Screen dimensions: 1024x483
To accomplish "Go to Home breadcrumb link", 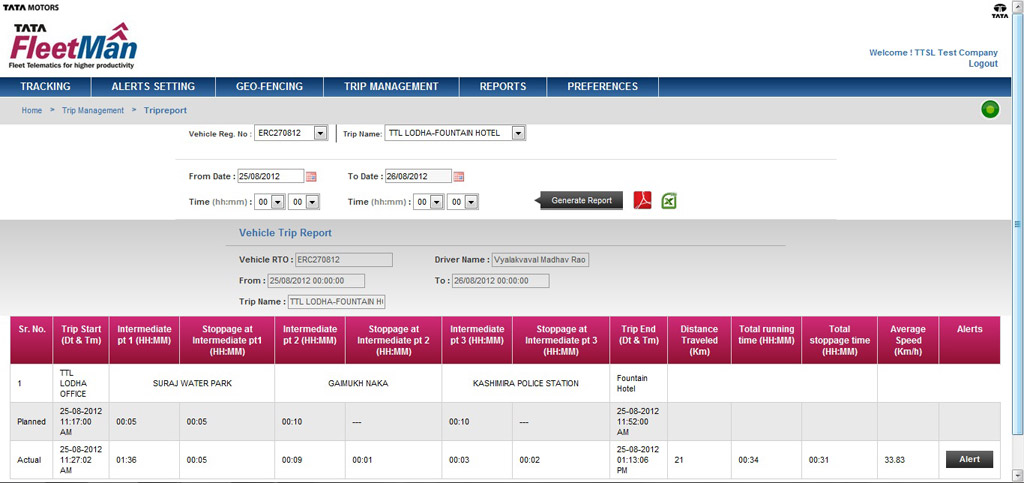I will [x=31, y=111].
